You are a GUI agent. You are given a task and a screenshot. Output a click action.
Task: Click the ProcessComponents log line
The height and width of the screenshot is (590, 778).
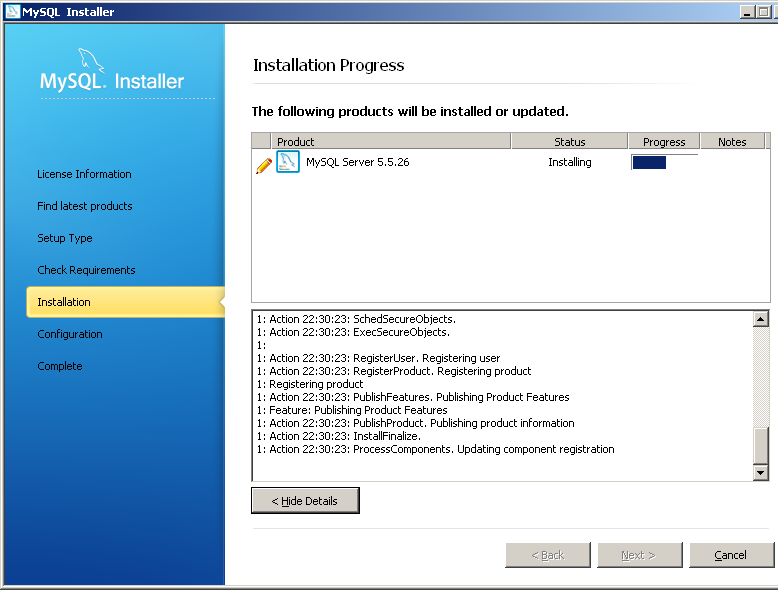click(x=436, y=449)
